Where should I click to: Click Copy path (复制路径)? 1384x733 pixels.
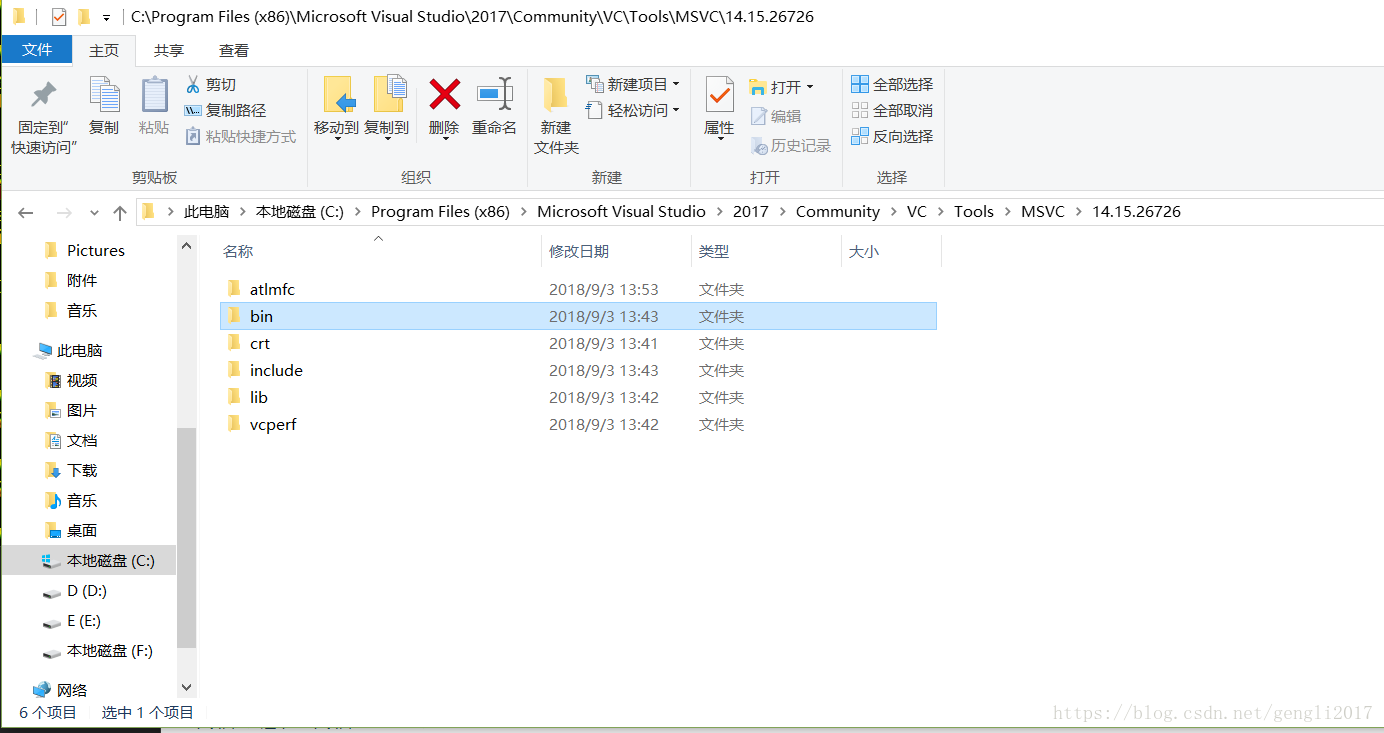point(226,110)
